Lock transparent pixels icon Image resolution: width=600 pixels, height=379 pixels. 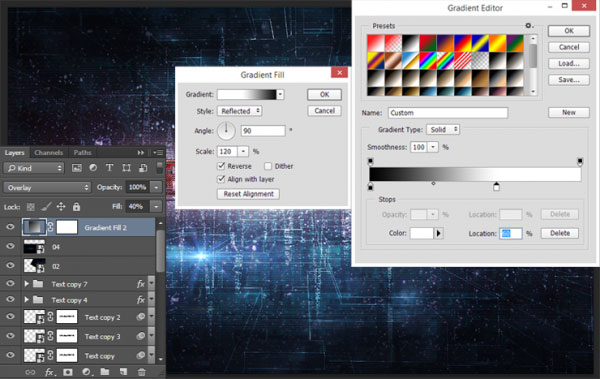tap(31, 207)
